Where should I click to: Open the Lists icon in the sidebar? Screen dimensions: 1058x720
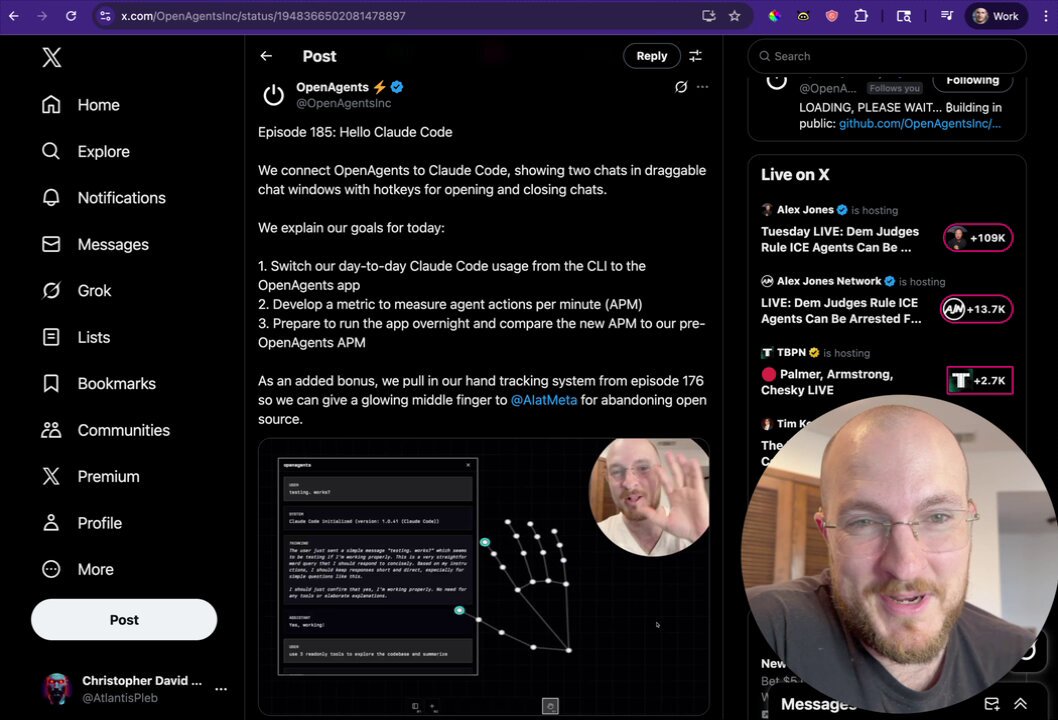[51, 337]
